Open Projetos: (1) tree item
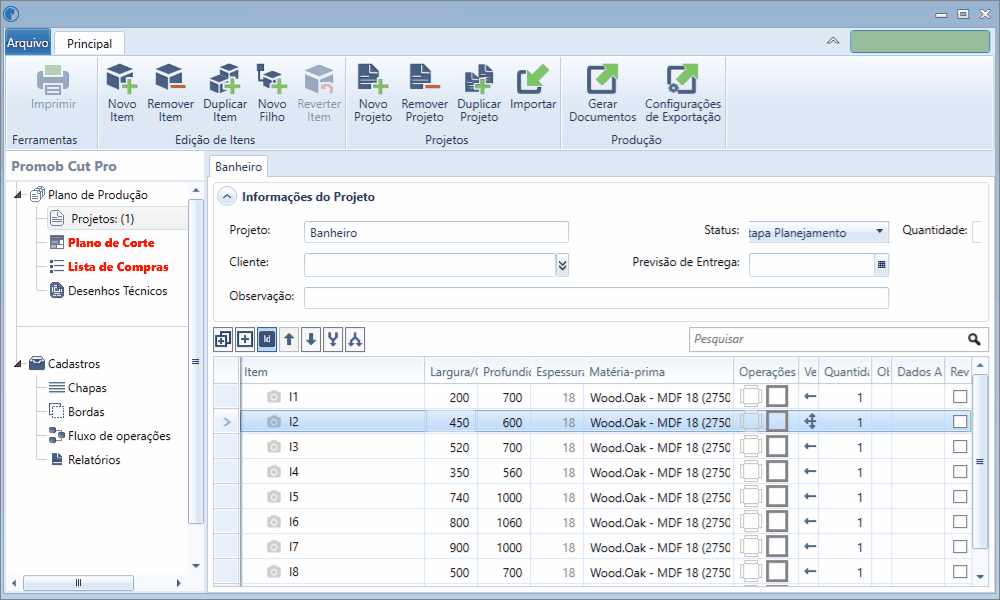The width and height of the screenshot is (1000, 600). point(102,219)
